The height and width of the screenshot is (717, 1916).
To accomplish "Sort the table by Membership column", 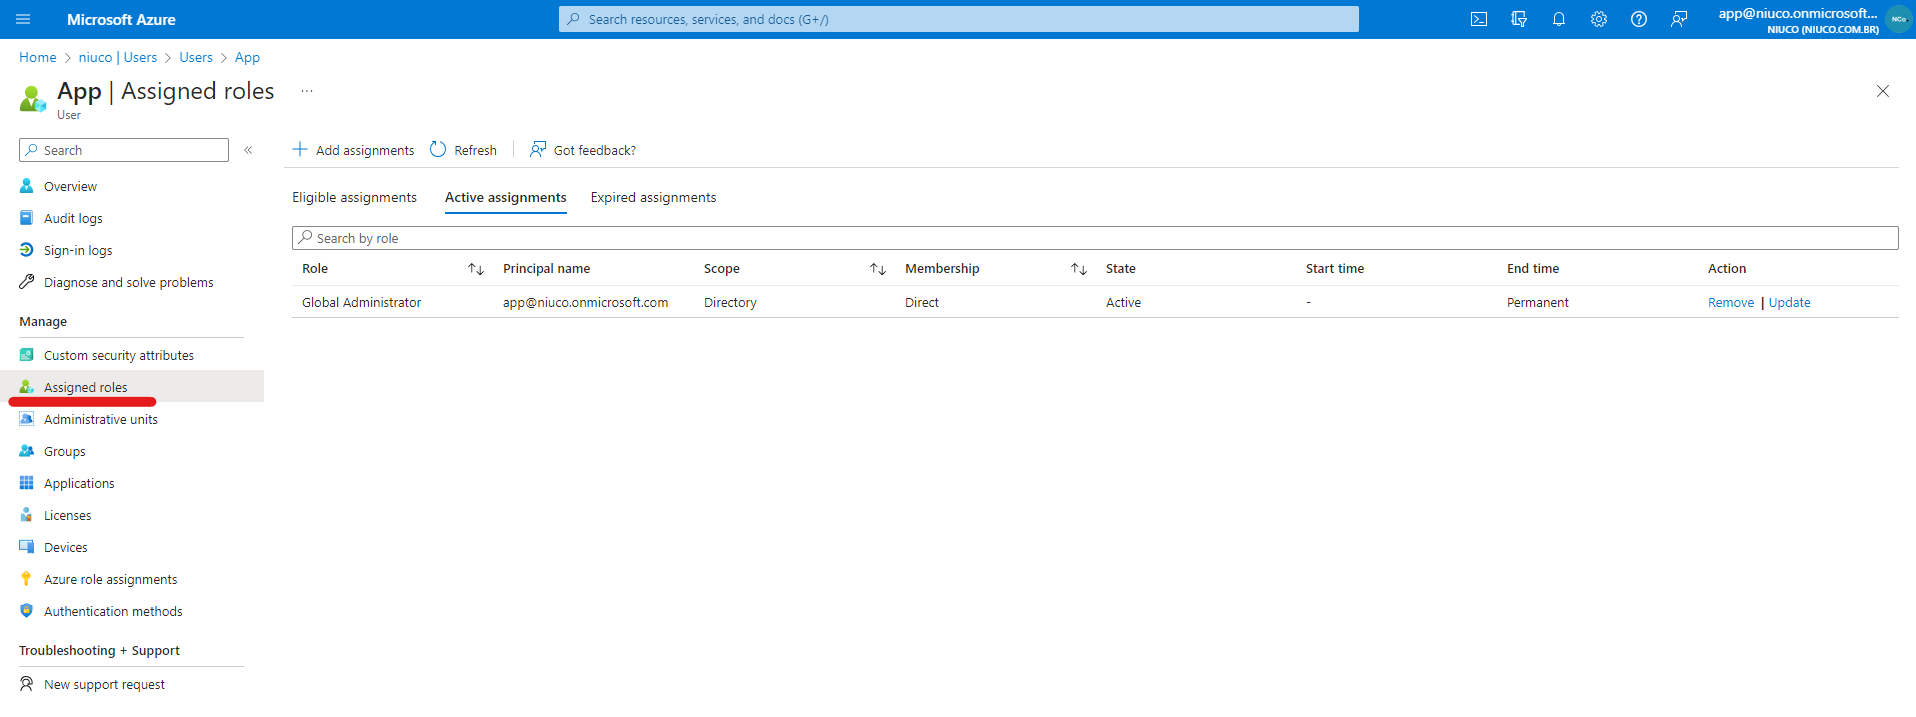I will pyautogui.click(x=1079, y=269).
